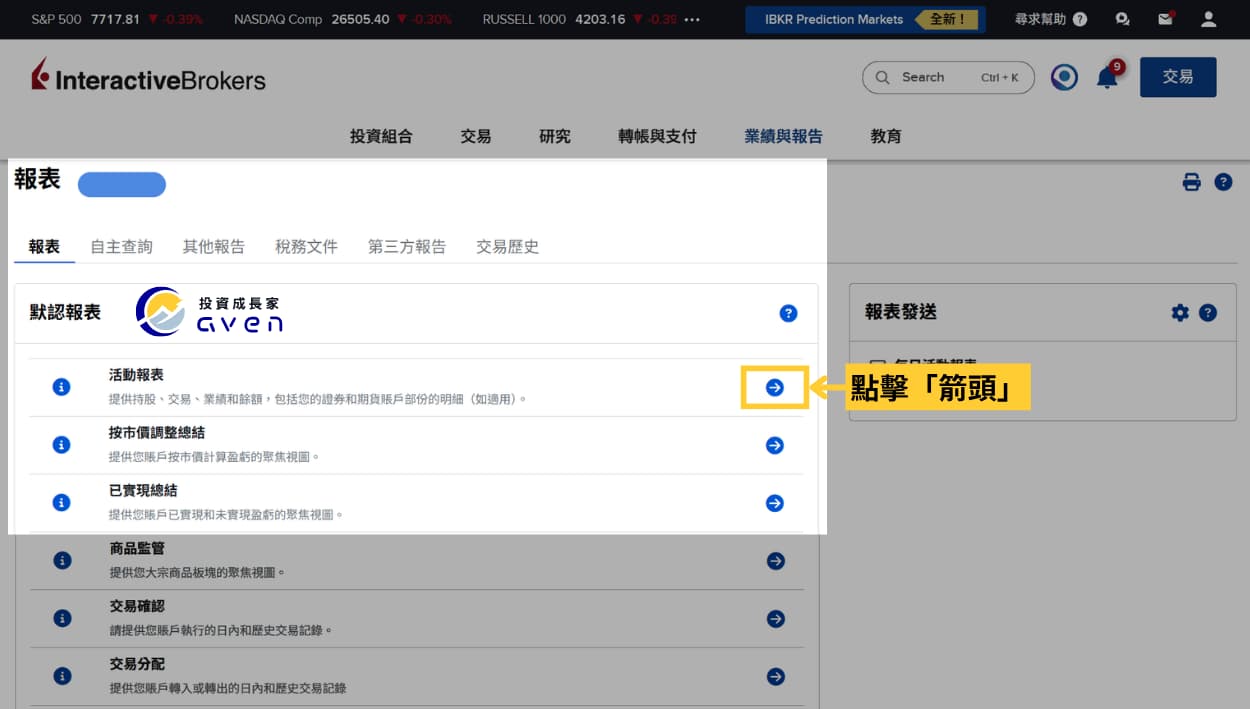Viewport: 1250px width, 709px height.
Task: Switch to the 自主查詢 tab
Action: [121, 246]
